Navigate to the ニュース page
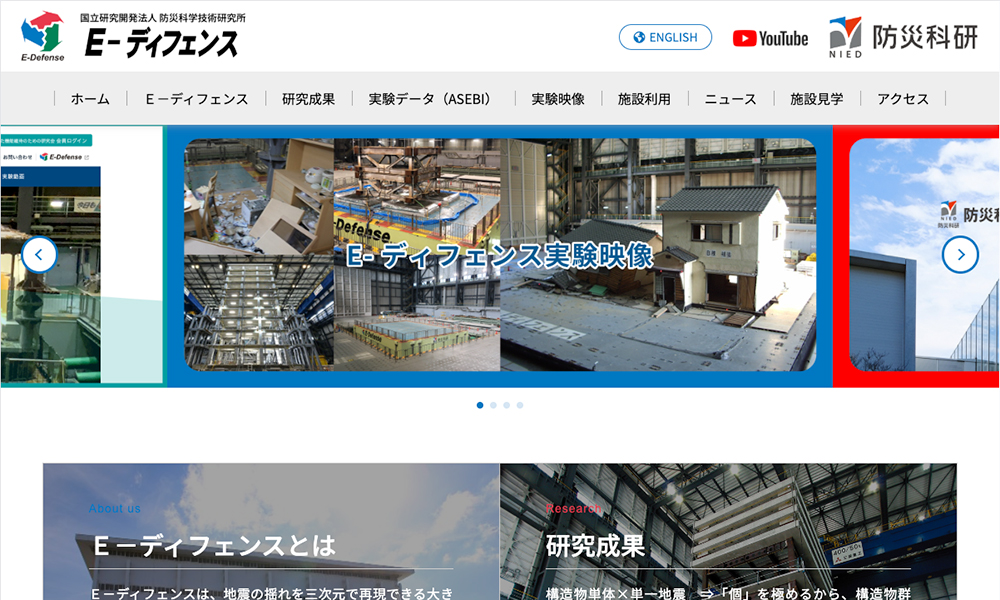This screenshot has width=1000, height=600. [x=730, y=99]
